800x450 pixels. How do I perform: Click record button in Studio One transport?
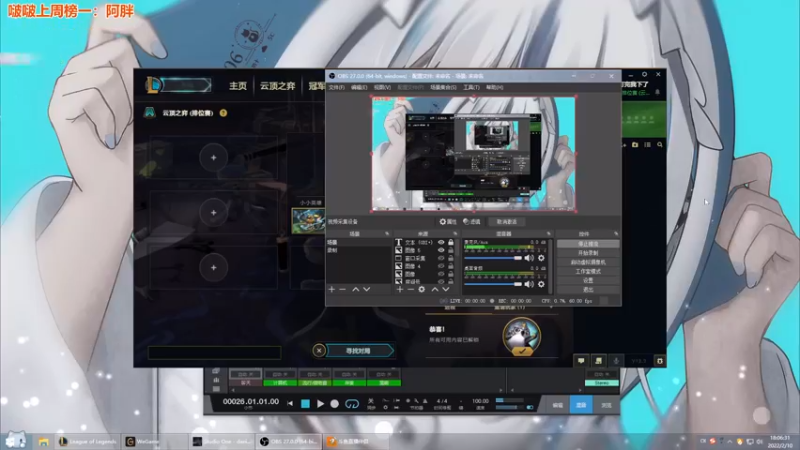coord(335,404)
